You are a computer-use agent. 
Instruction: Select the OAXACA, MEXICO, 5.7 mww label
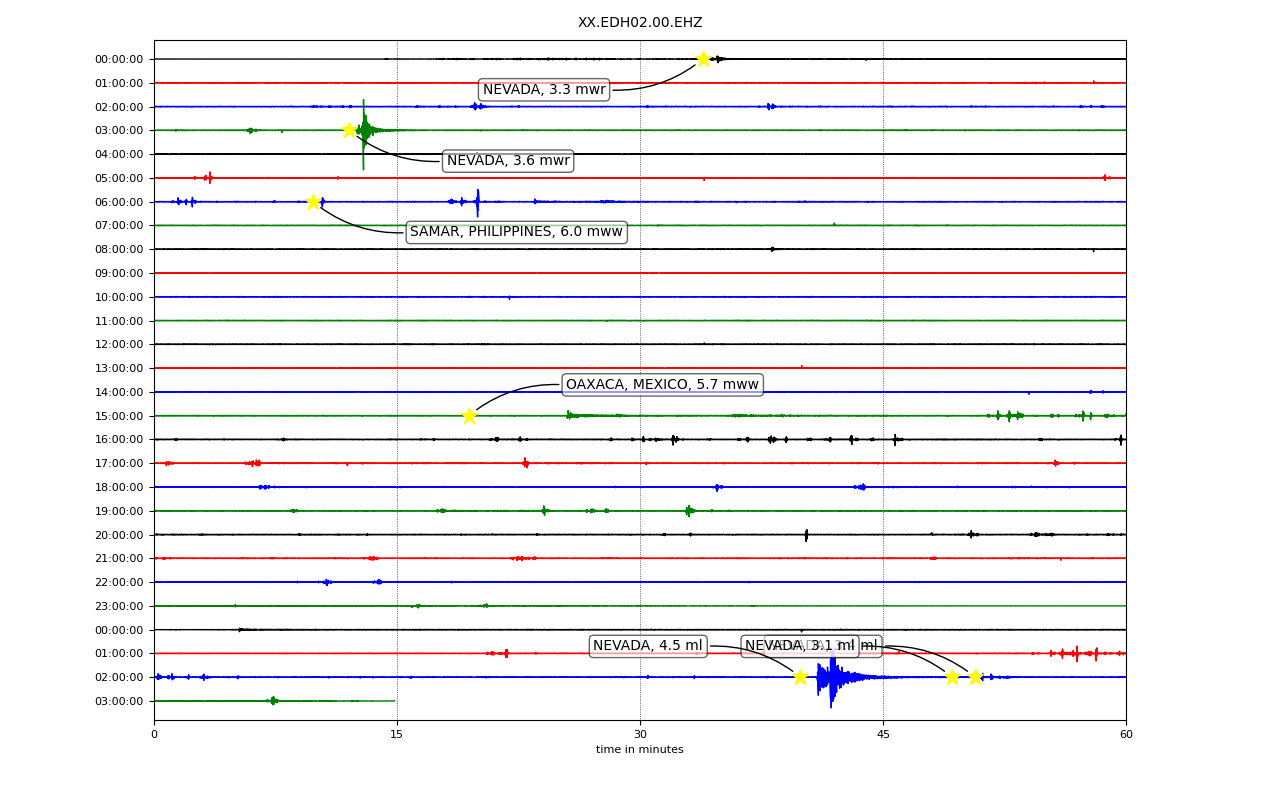pos(662,385)
